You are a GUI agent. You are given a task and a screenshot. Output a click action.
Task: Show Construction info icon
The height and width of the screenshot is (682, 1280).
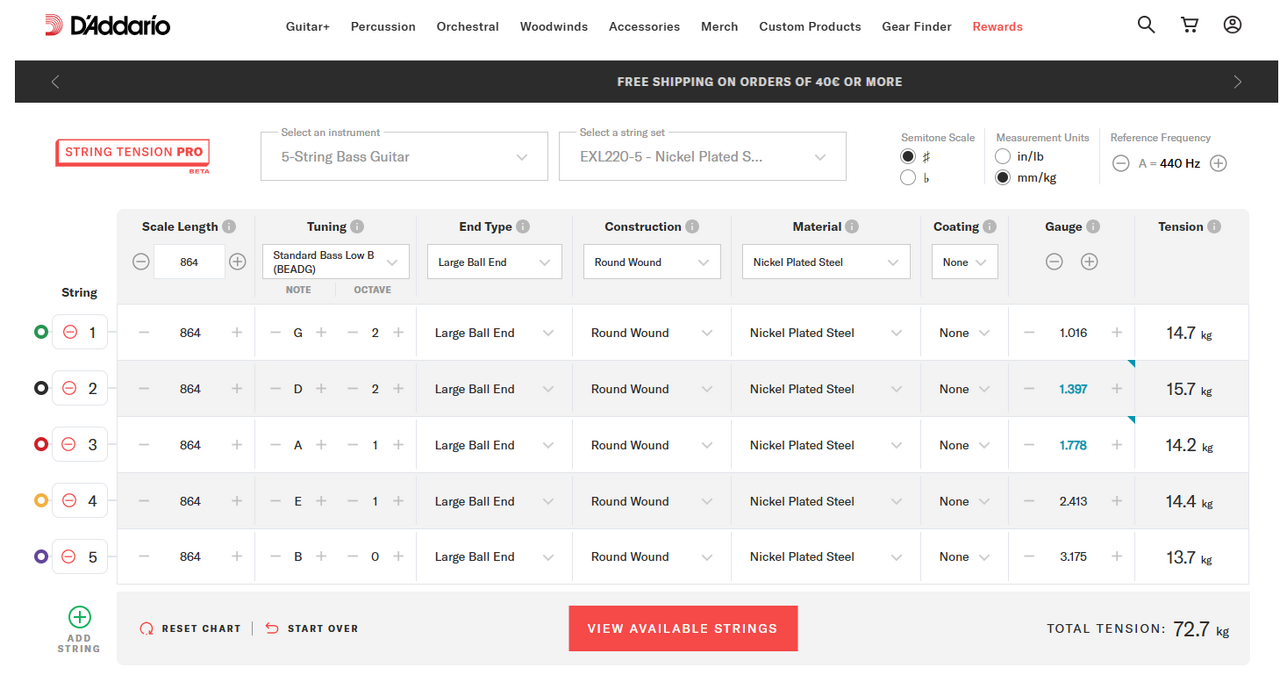pyautogui.click(x=692, y=227)
